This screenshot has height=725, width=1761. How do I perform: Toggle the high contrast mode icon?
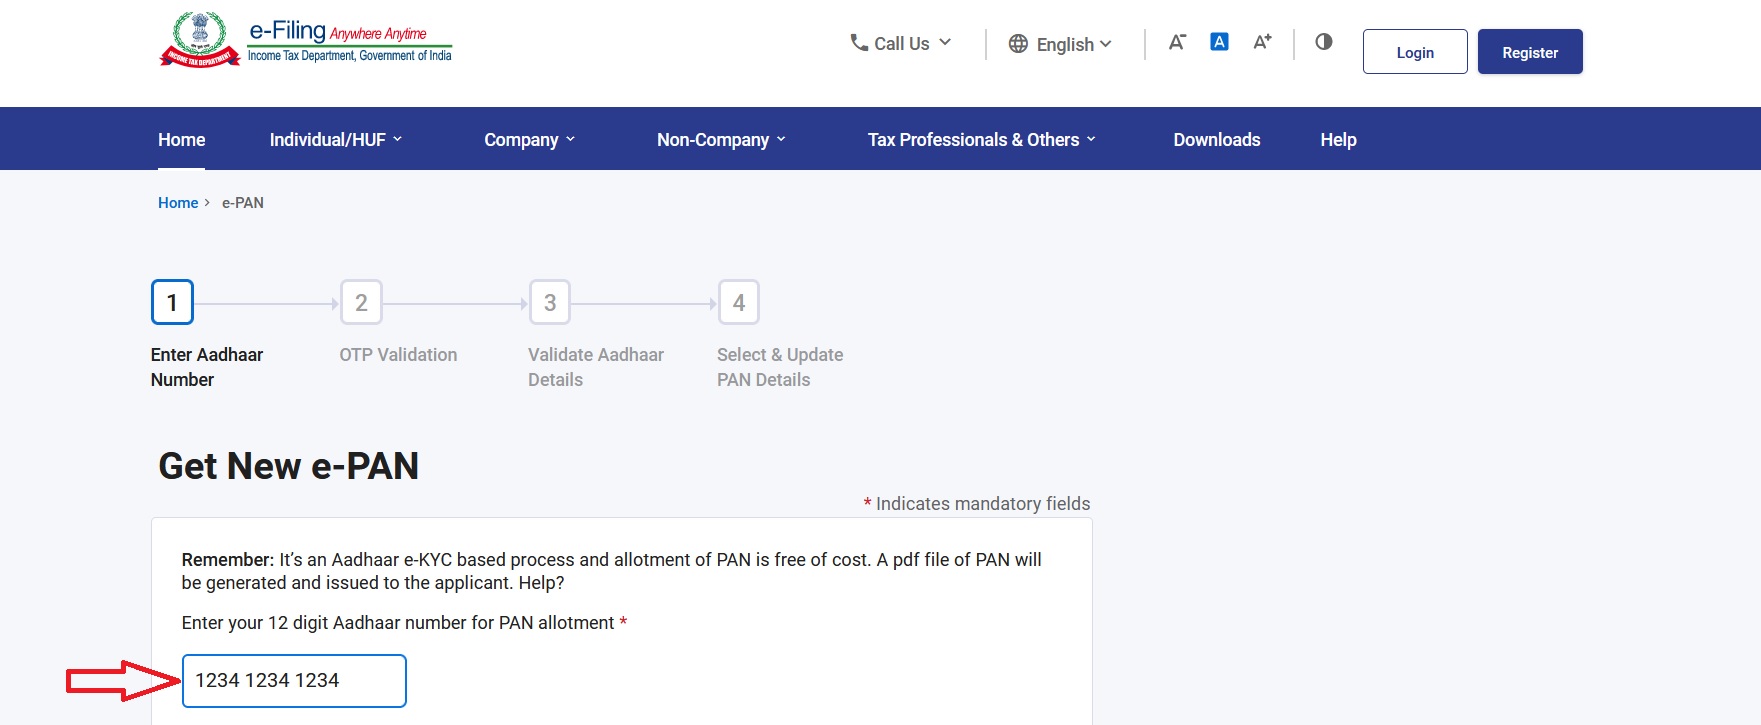point(1323,42)
